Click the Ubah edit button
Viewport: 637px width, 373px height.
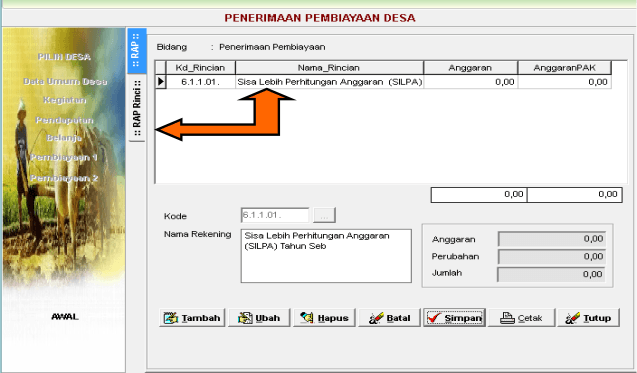(x=259, y=318)
